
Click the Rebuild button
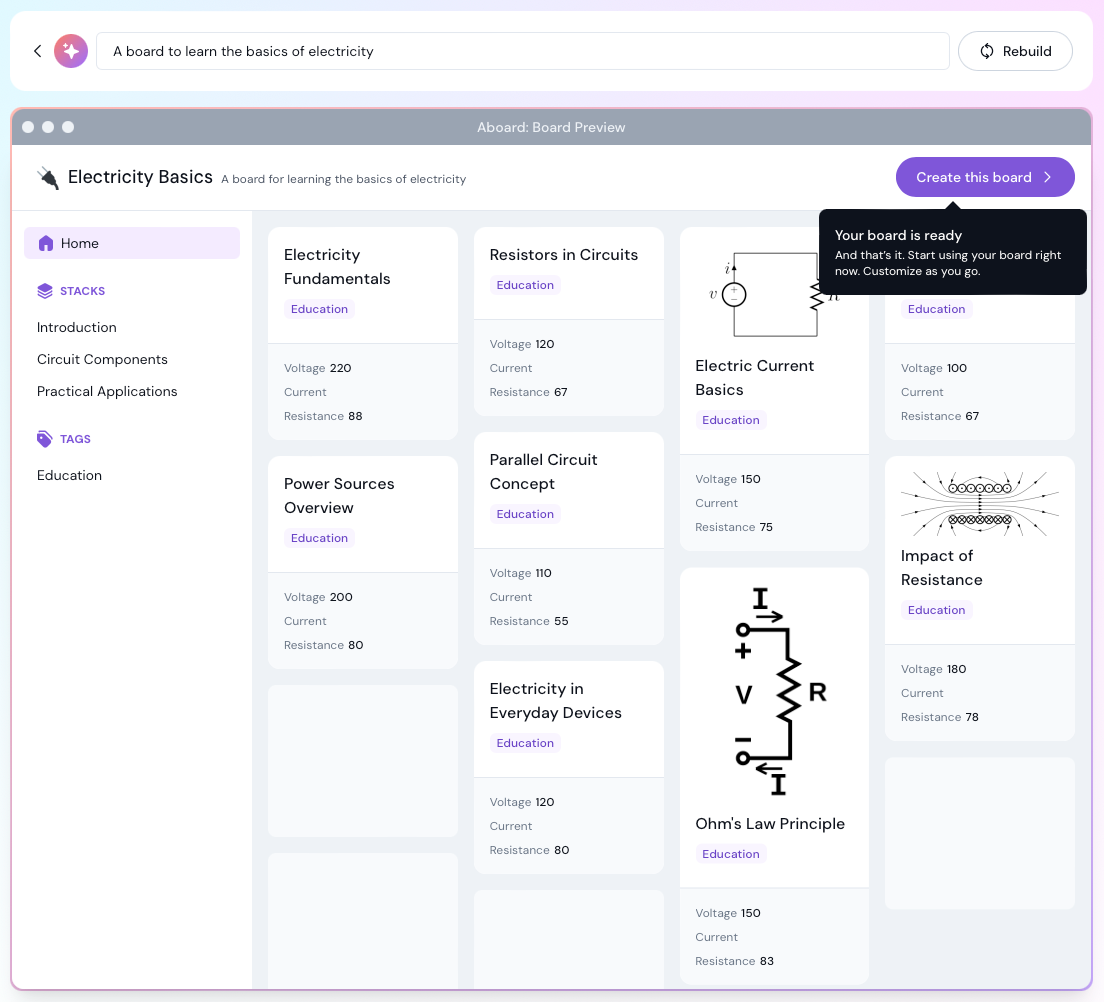(x=1015, y=51)
